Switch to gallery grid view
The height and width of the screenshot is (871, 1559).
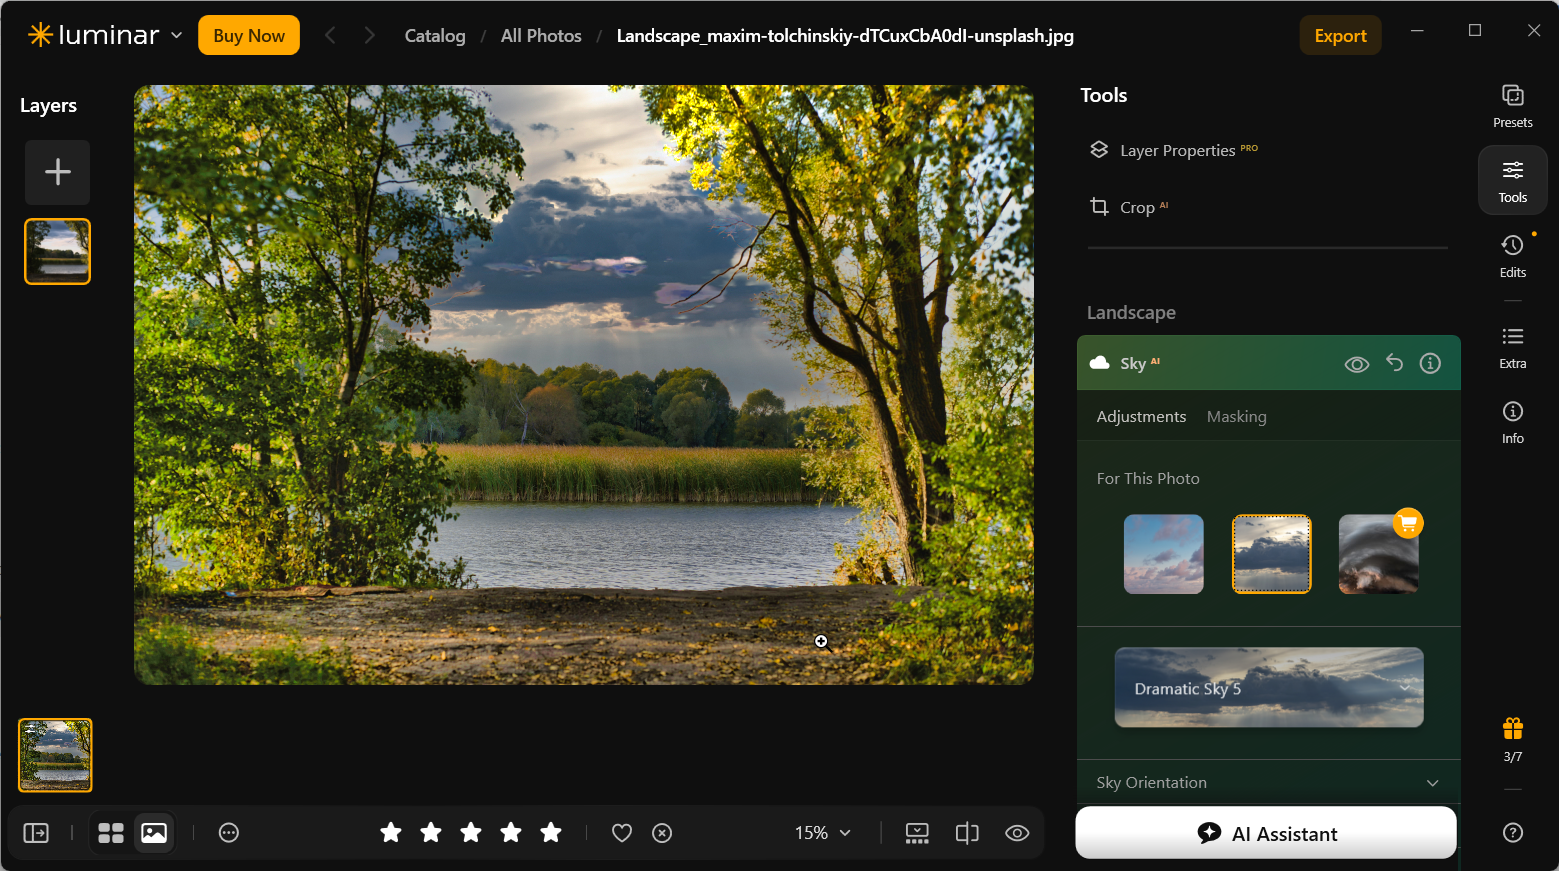[x=111, y=833]
